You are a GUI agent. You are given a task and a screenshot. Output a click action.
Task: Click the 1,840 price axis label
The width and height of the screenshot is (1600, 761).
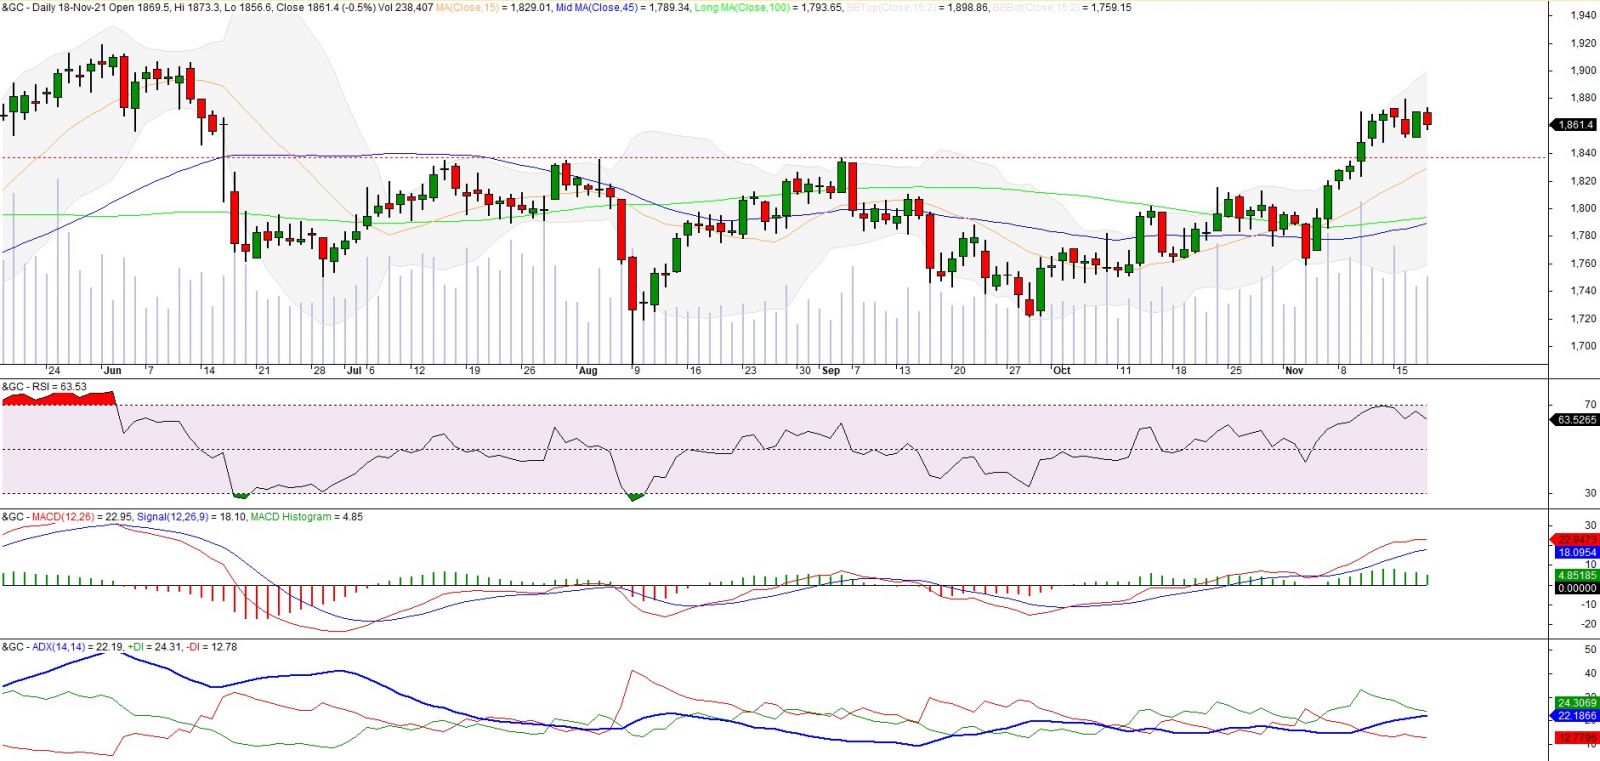click(x=1583, y=153)
